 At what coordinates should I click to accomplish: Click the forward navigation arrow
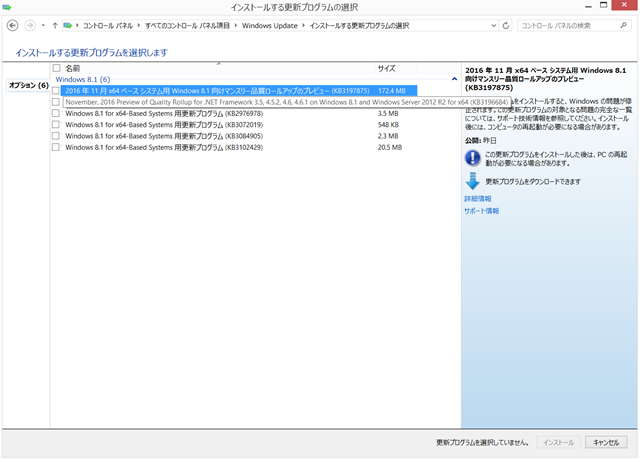tap(30, 25)
